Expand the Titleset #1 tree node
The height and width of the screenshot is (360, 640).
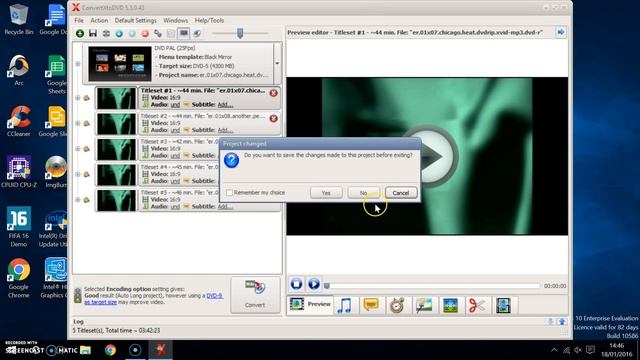(78, 98)
